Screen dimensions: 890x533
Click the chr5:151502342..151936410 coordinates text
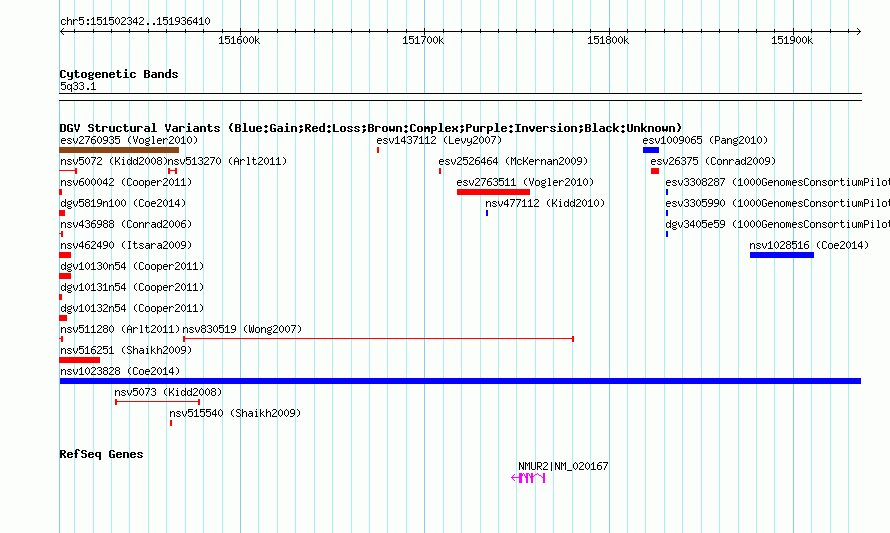(135, 21)
